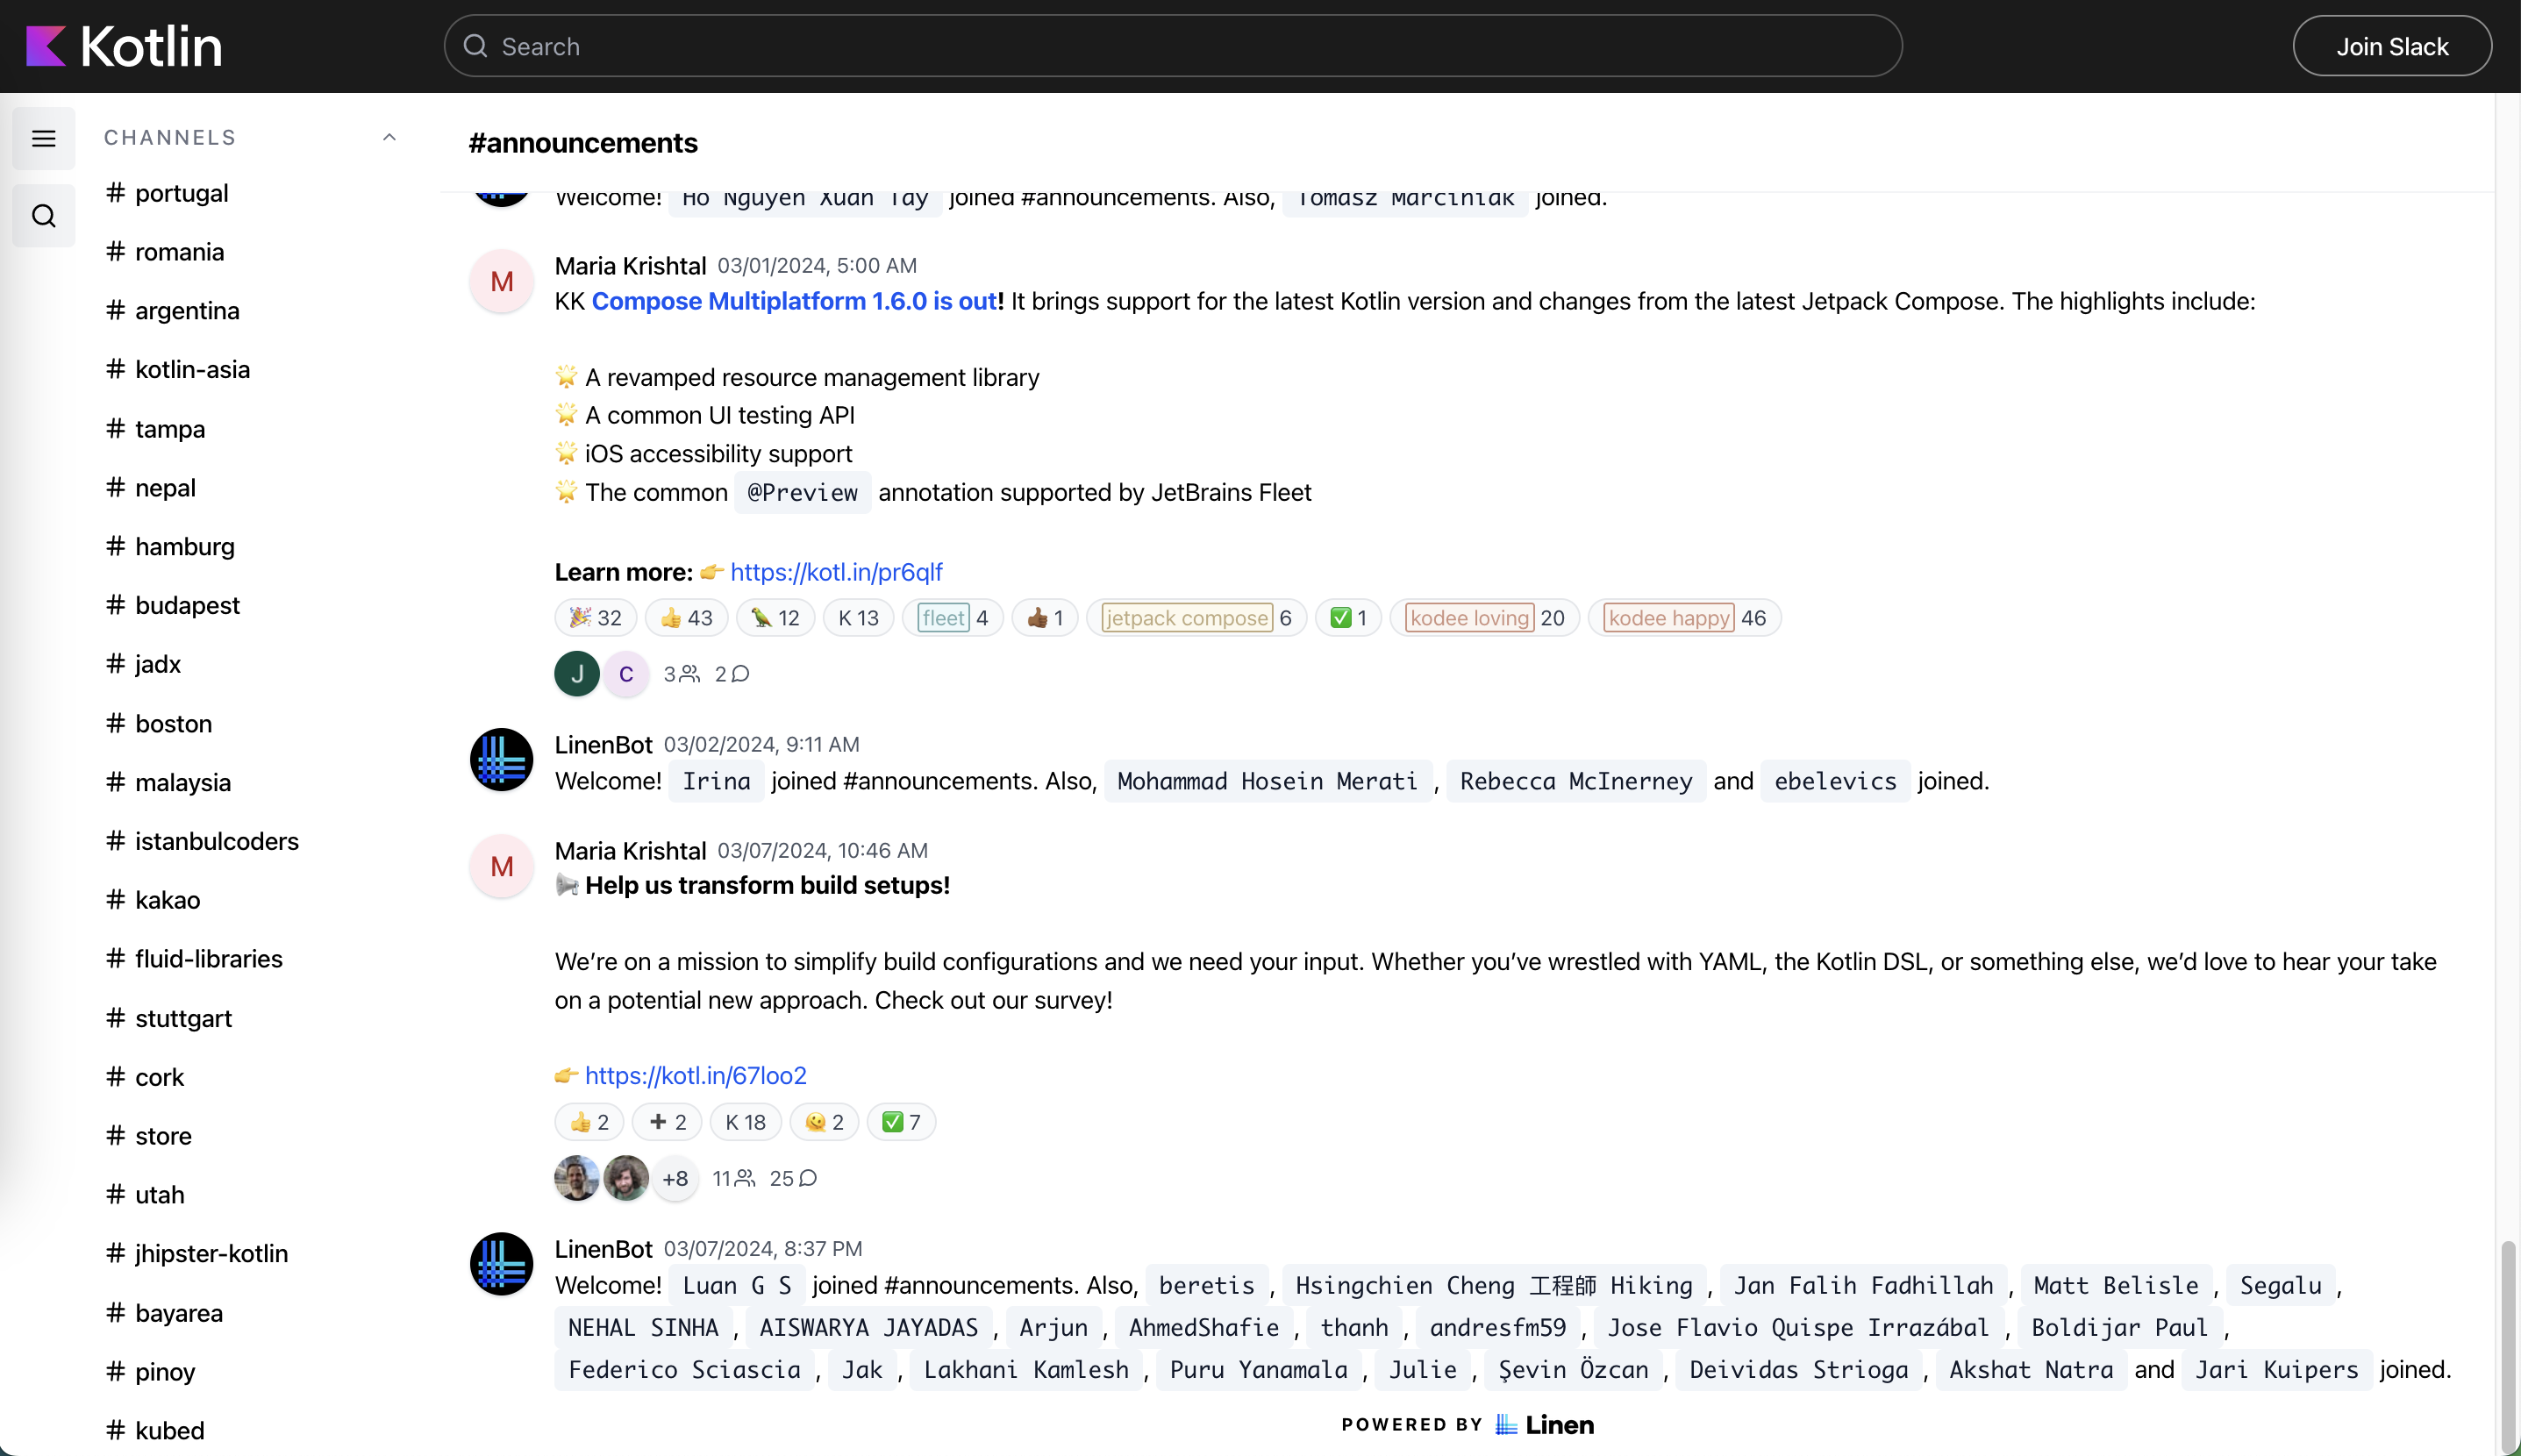Click Maria Krishtal avatar on 03/01 post

tap(501, 281)
